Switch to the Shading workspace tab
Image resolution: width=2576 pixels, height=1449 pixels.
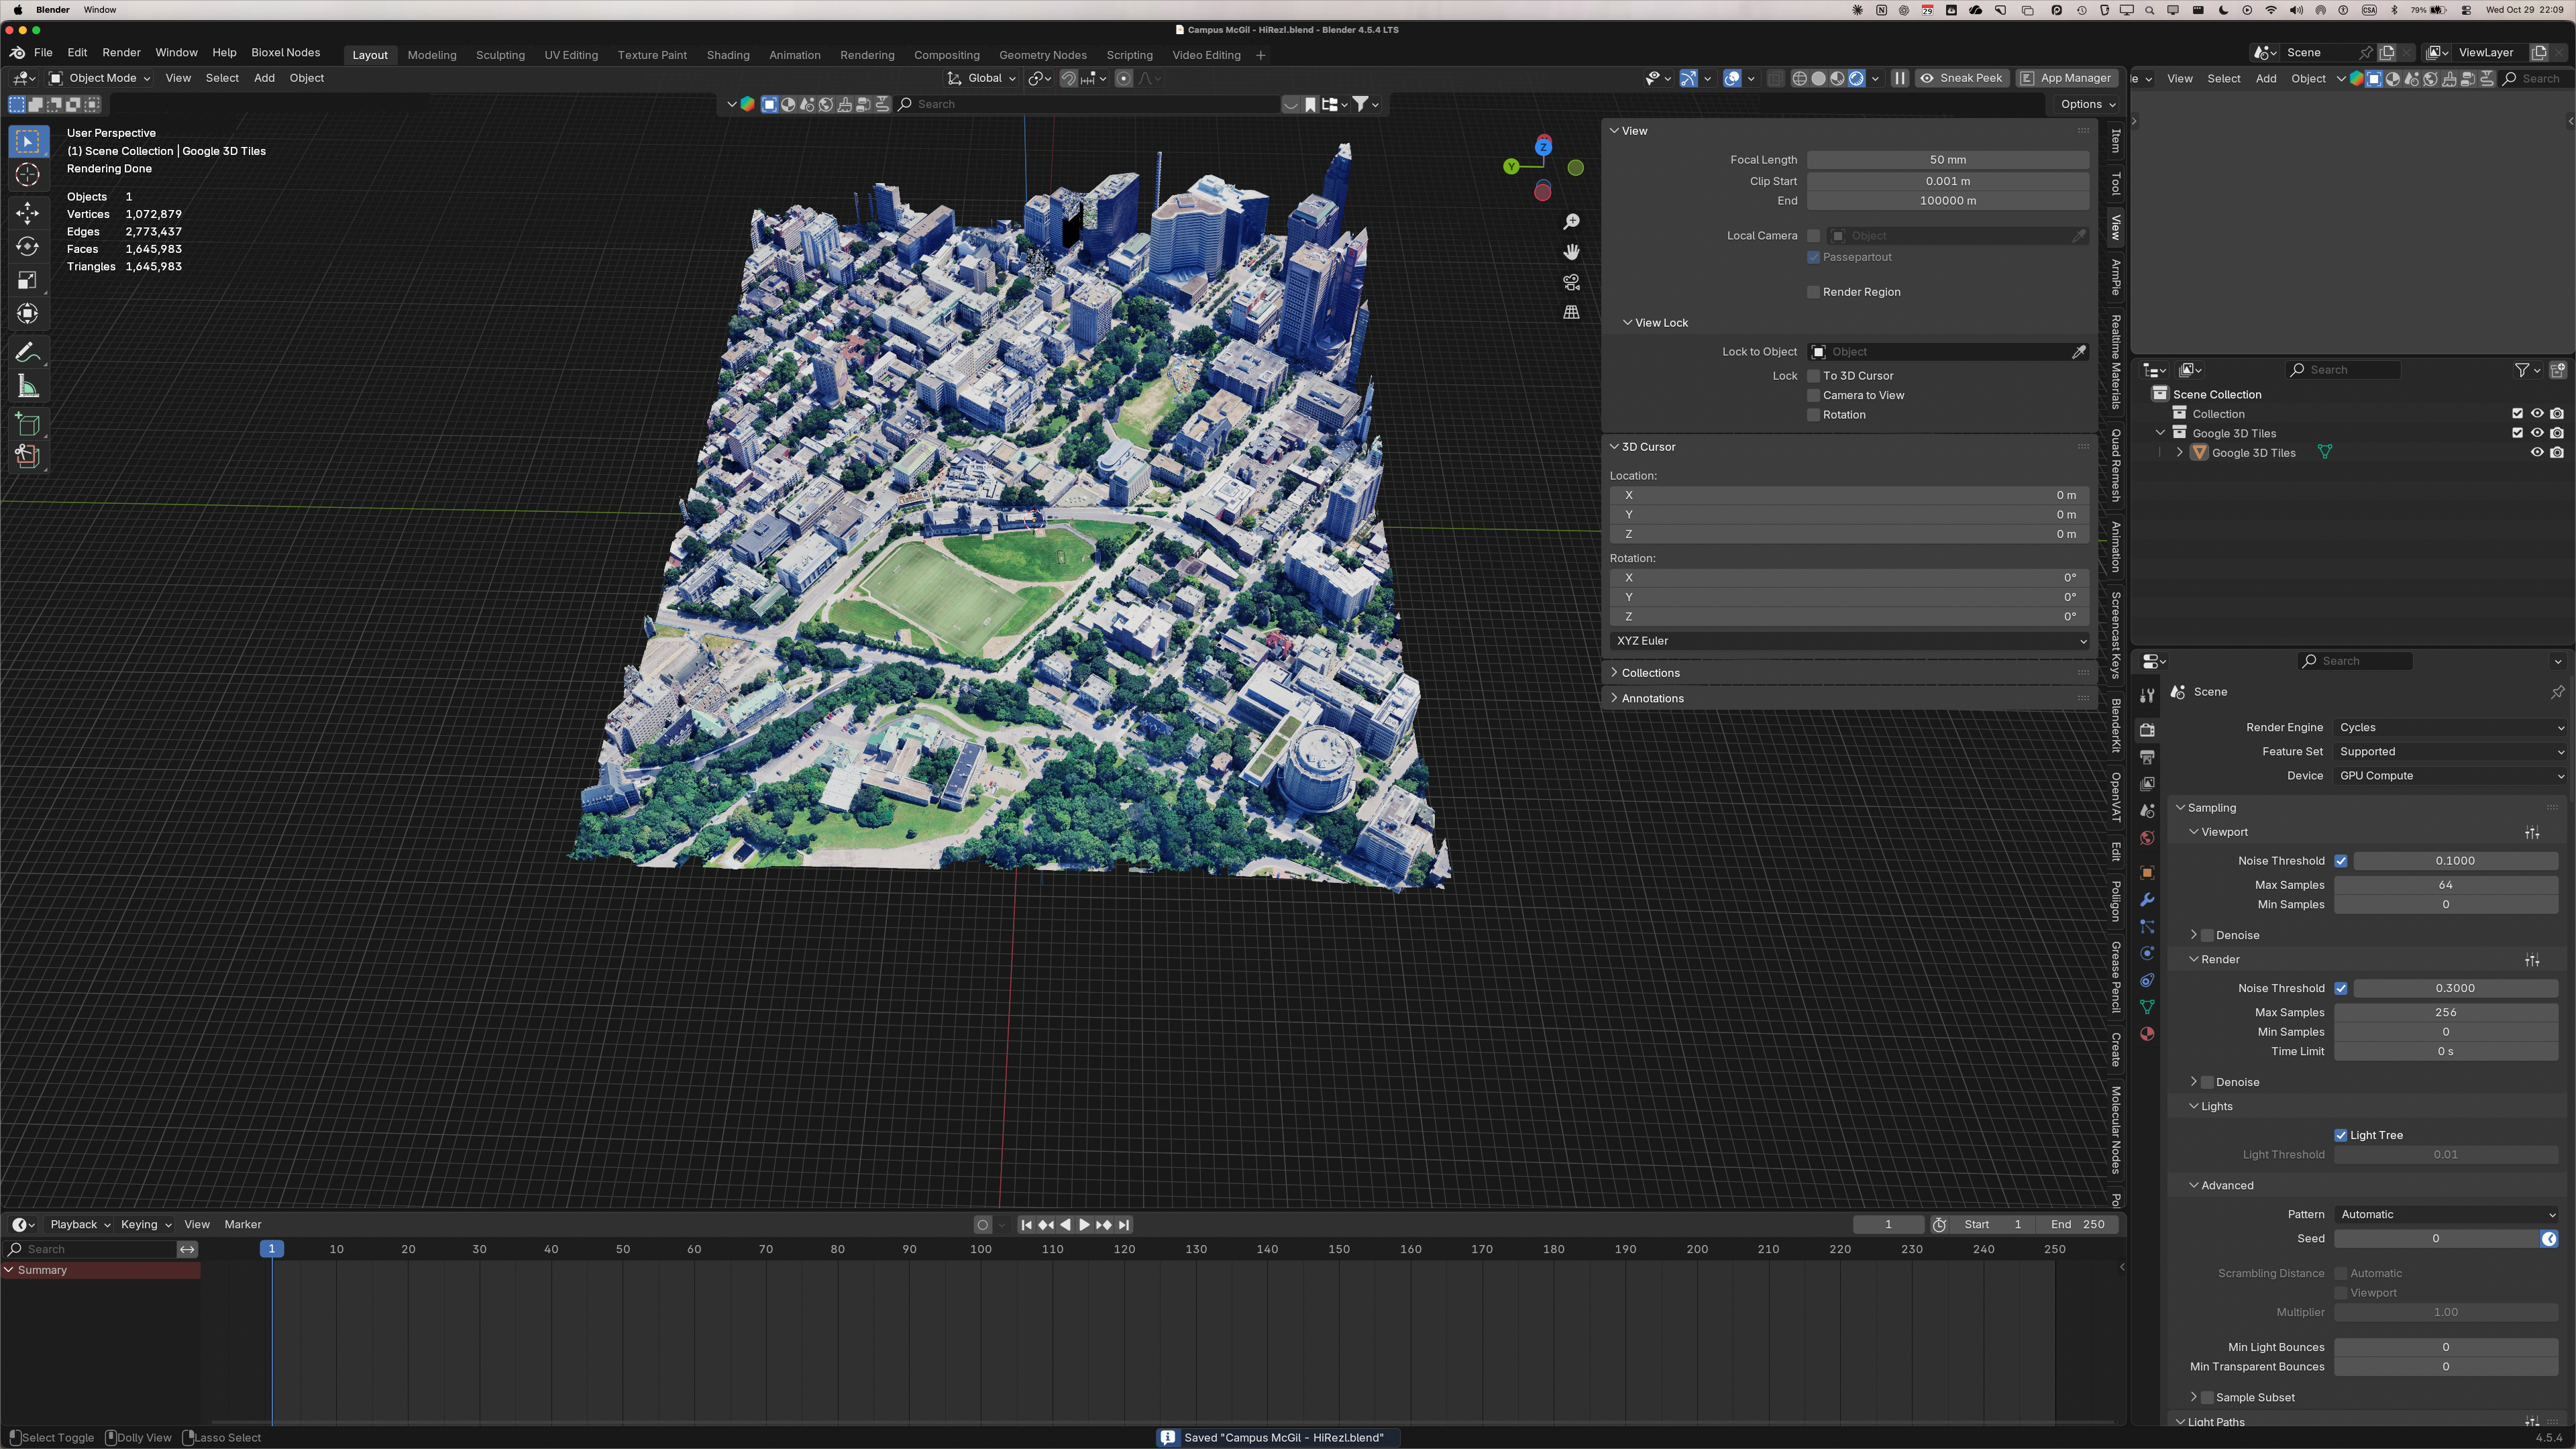728,55
